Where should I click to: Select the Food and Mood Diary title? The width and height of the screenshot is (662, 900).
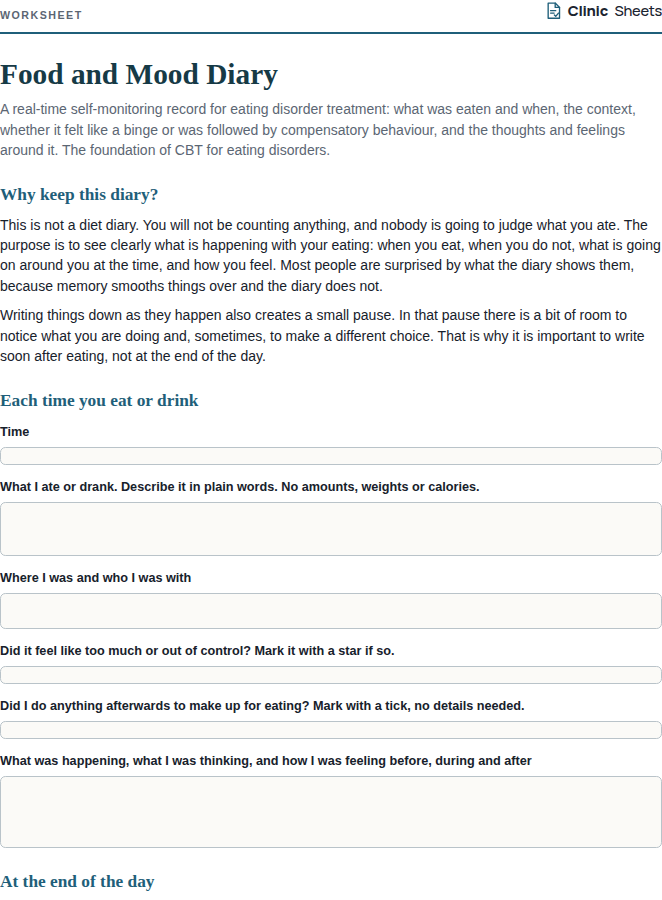(x=139, y=75)
